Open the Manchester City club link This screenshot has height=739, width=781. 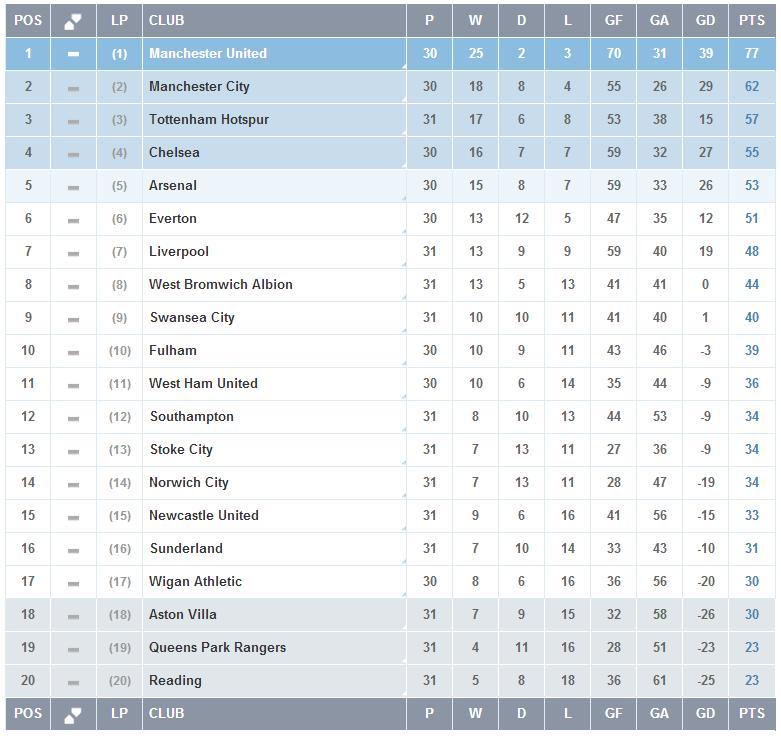[x=199, y=87]
